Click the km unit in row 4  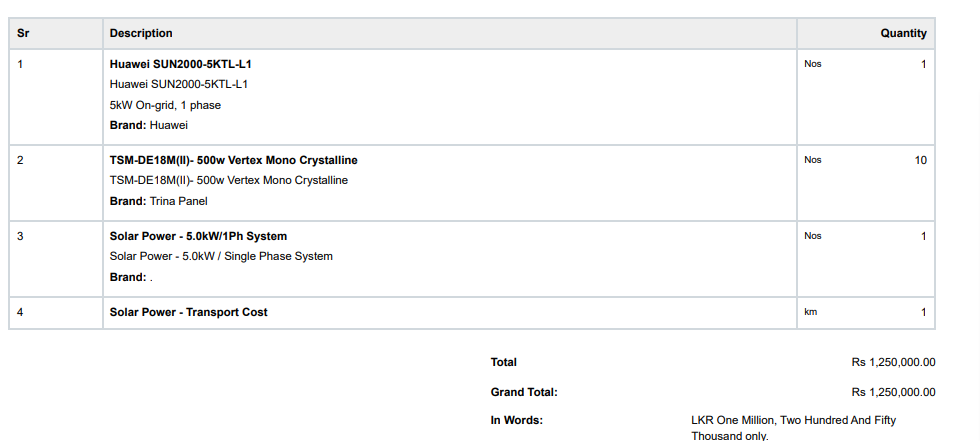[811, 312]
